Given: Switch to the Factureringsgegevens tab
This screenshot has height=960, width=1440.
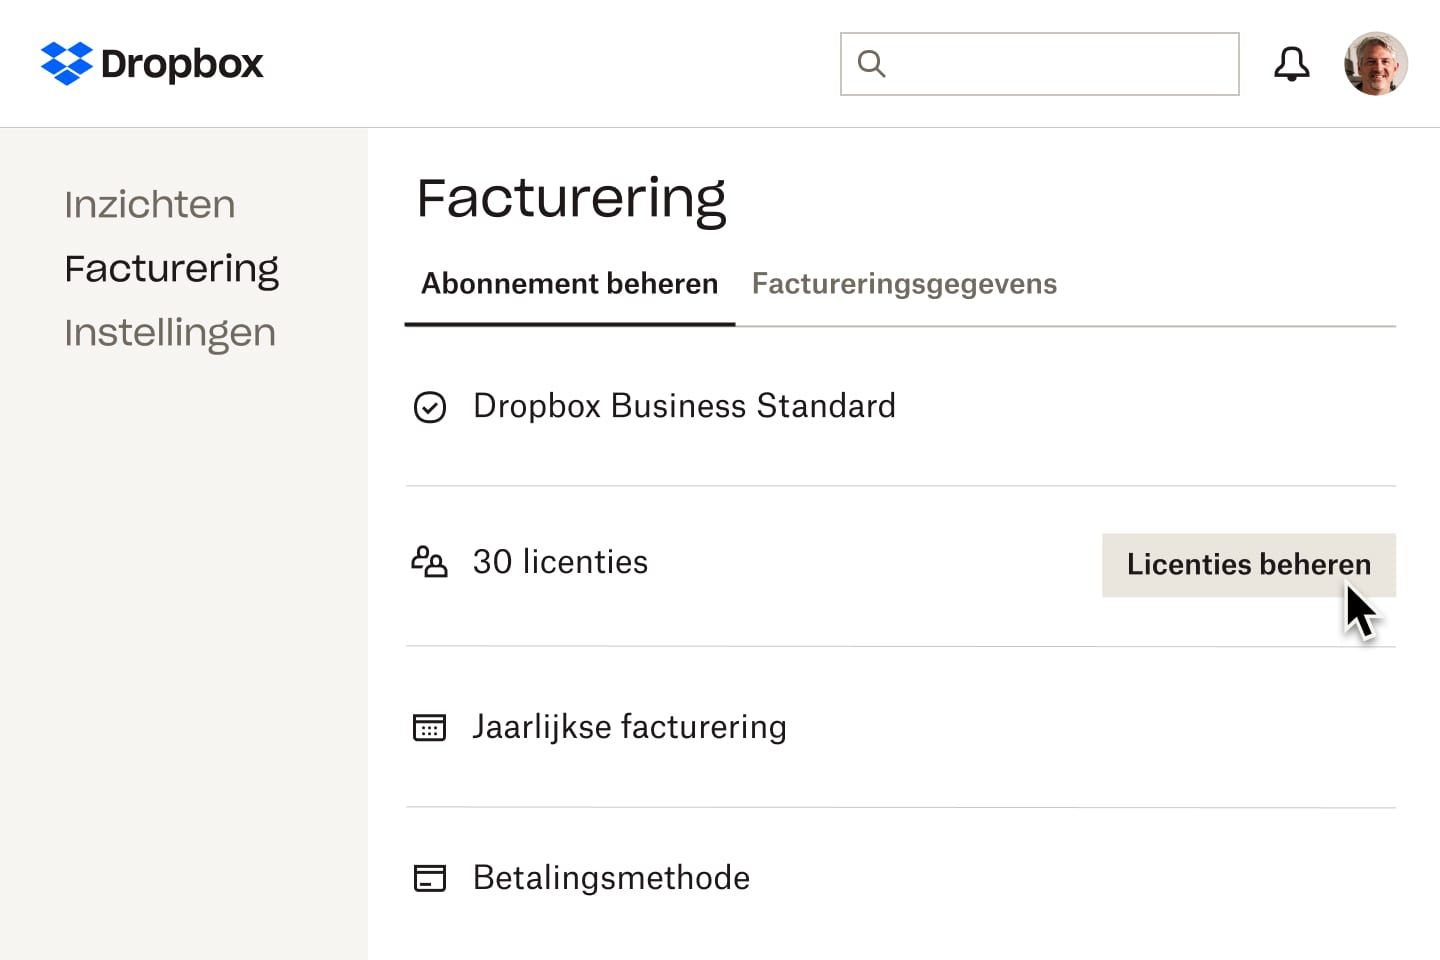Looking at the screenshot, I should (x=904, y=284).
